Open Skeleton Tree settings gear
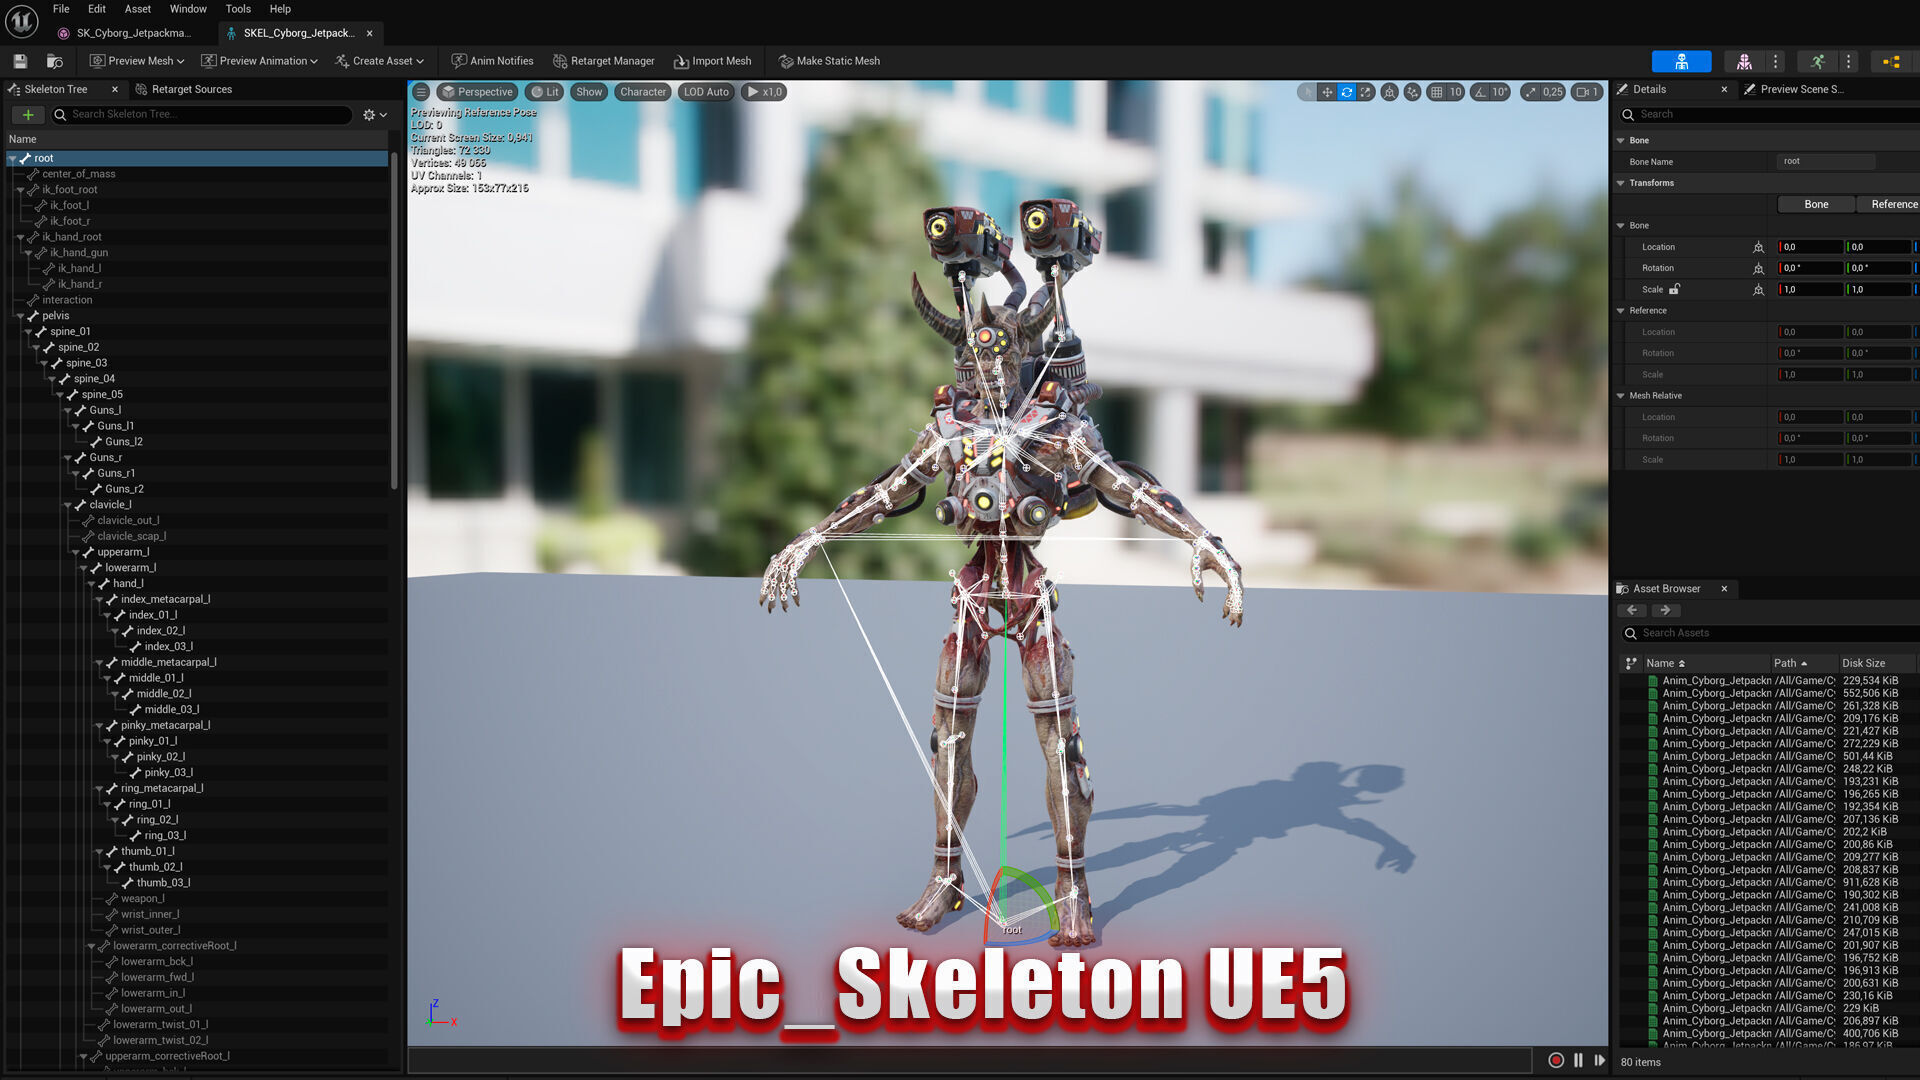This screenshot has height=1080, width=1920. [x=375, y=115]
